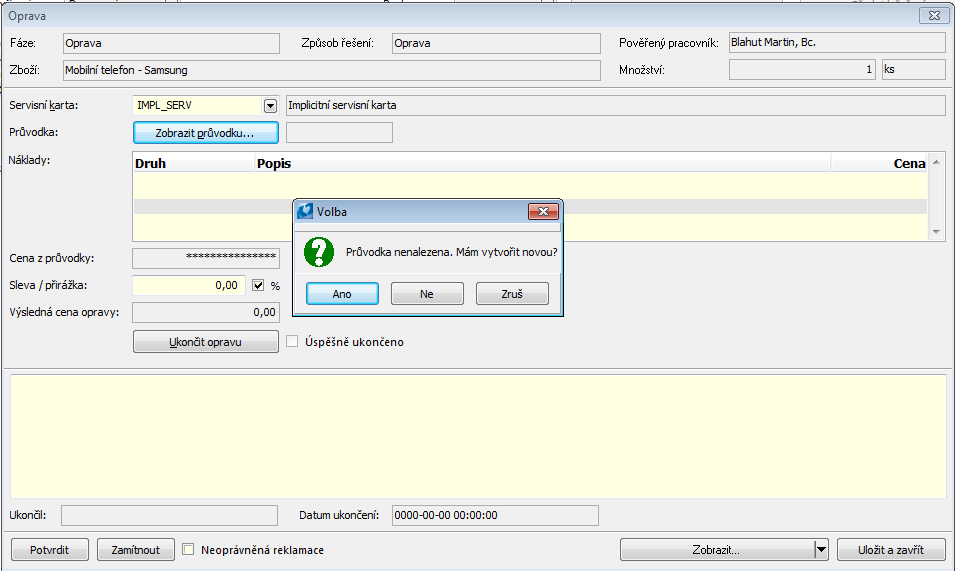Click the large yellow notes text area
The height and width of the screenshot is (571, 955).
tap(478, 436)
